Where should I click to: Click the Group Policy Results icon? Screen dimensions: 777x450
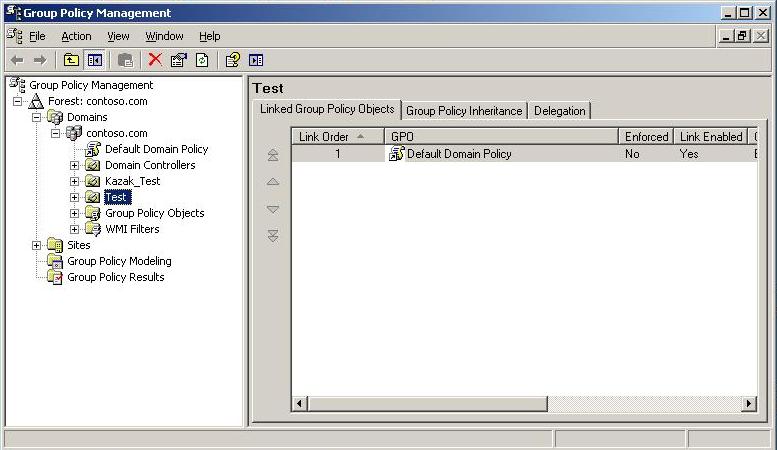(x=55, y=277)
